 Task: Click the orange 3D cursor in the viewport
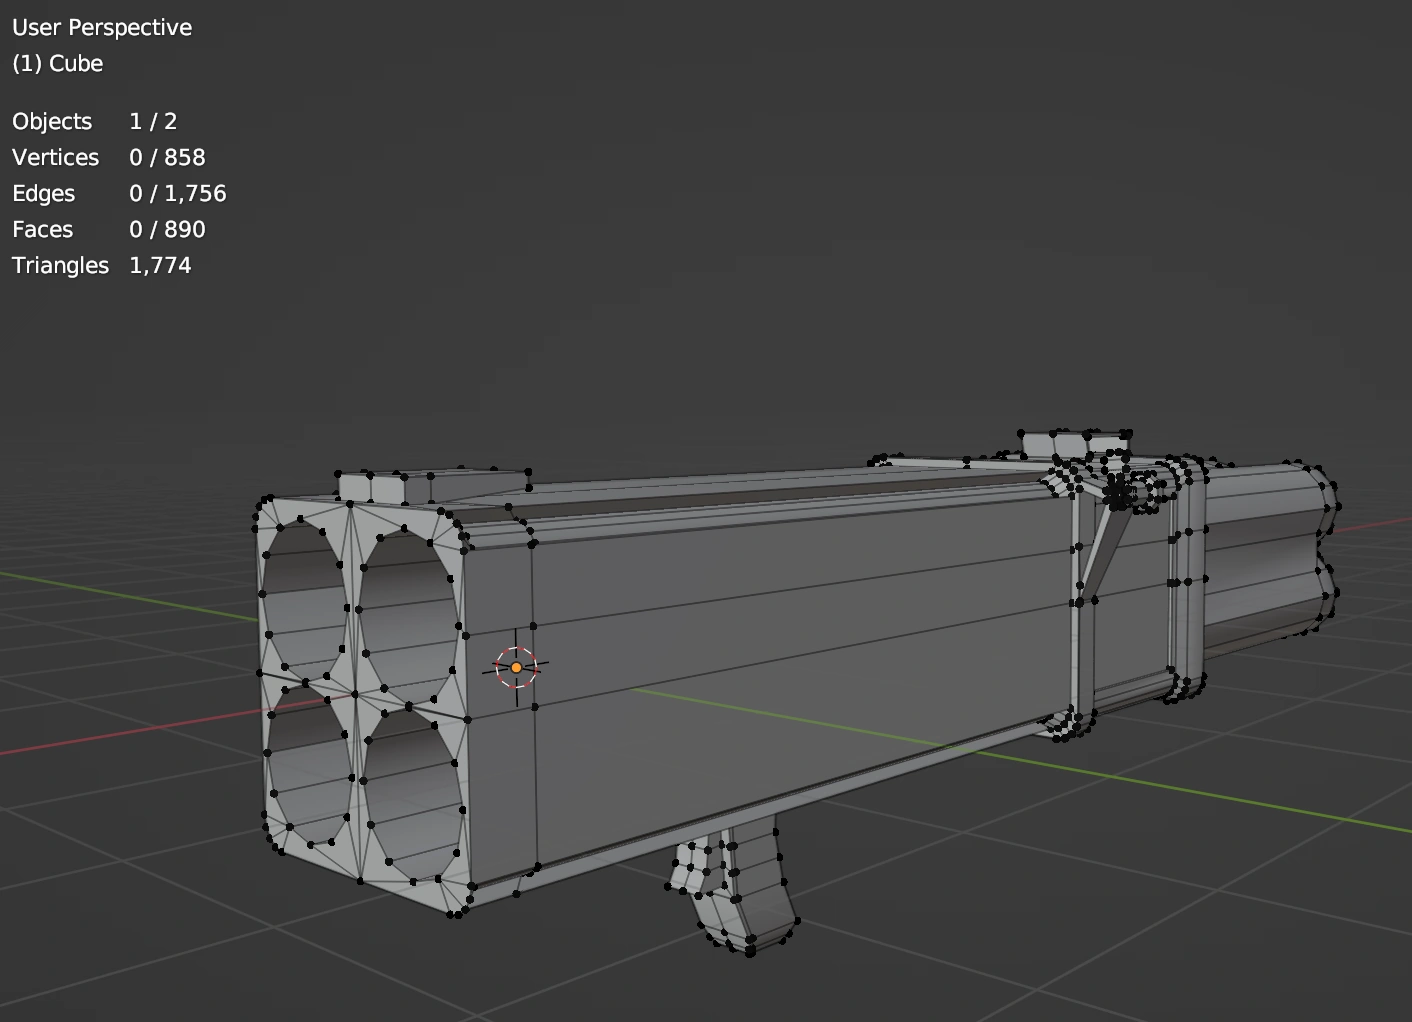click(x=516, y=665)
